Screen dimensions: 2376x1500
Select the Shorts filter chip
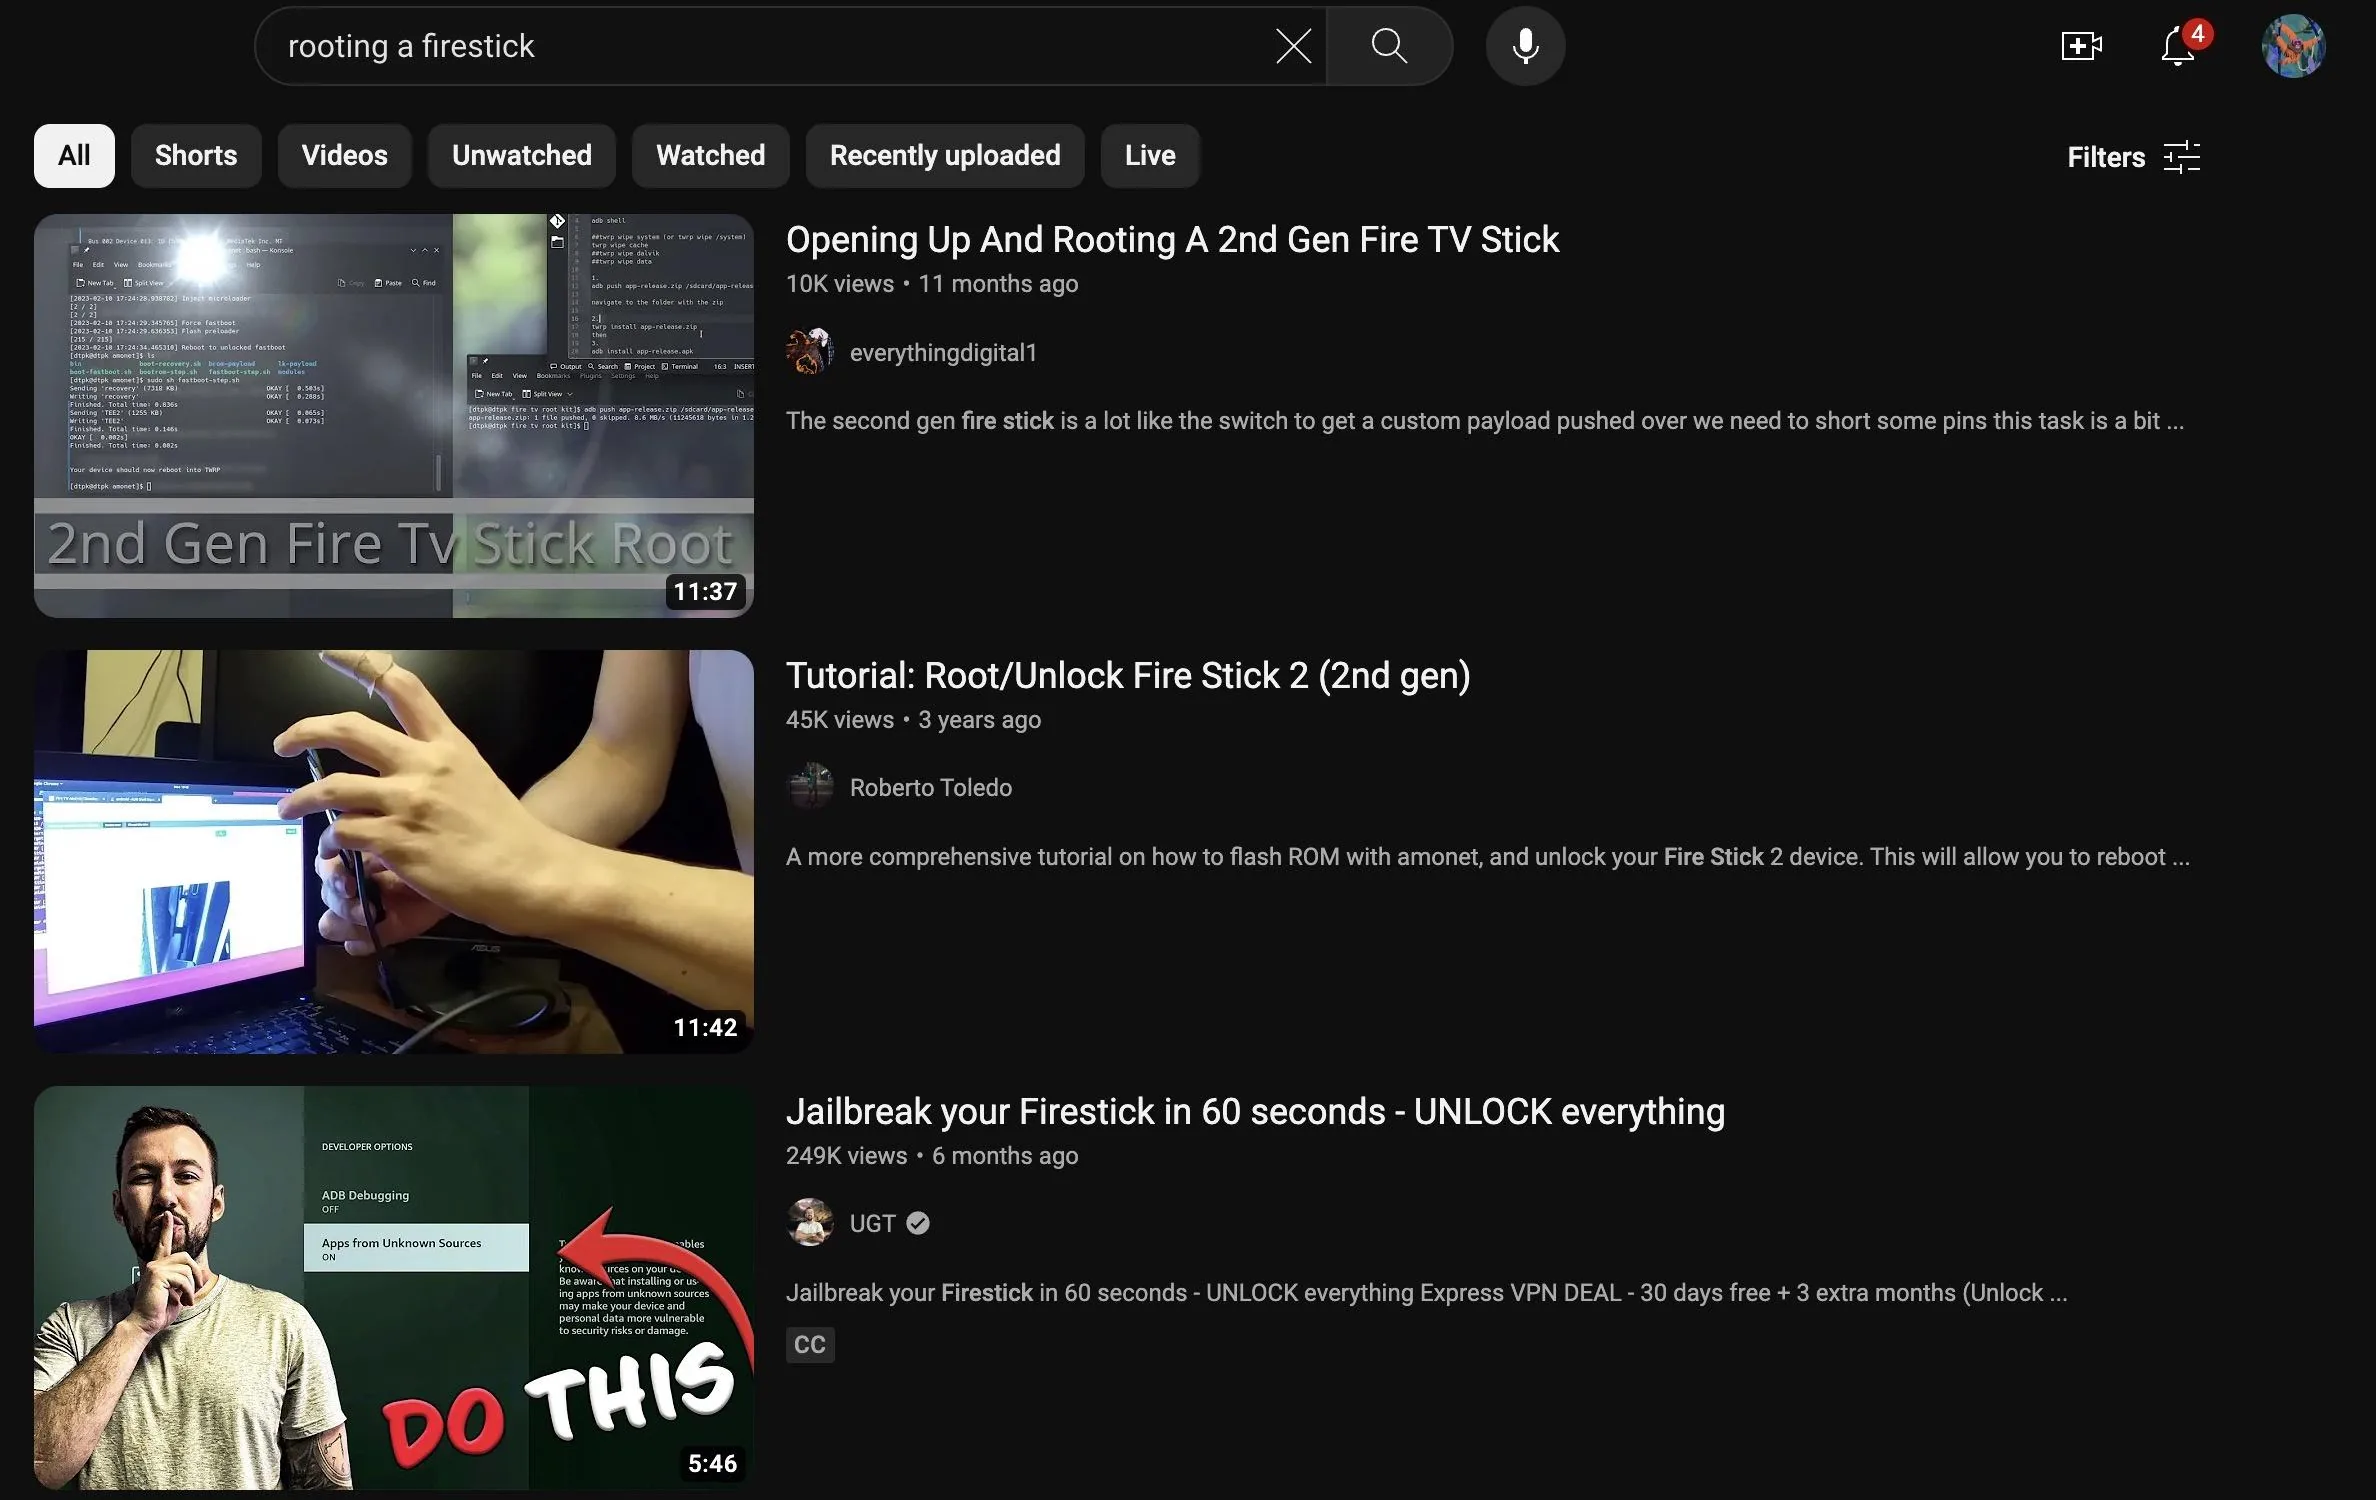pos(196,156)
